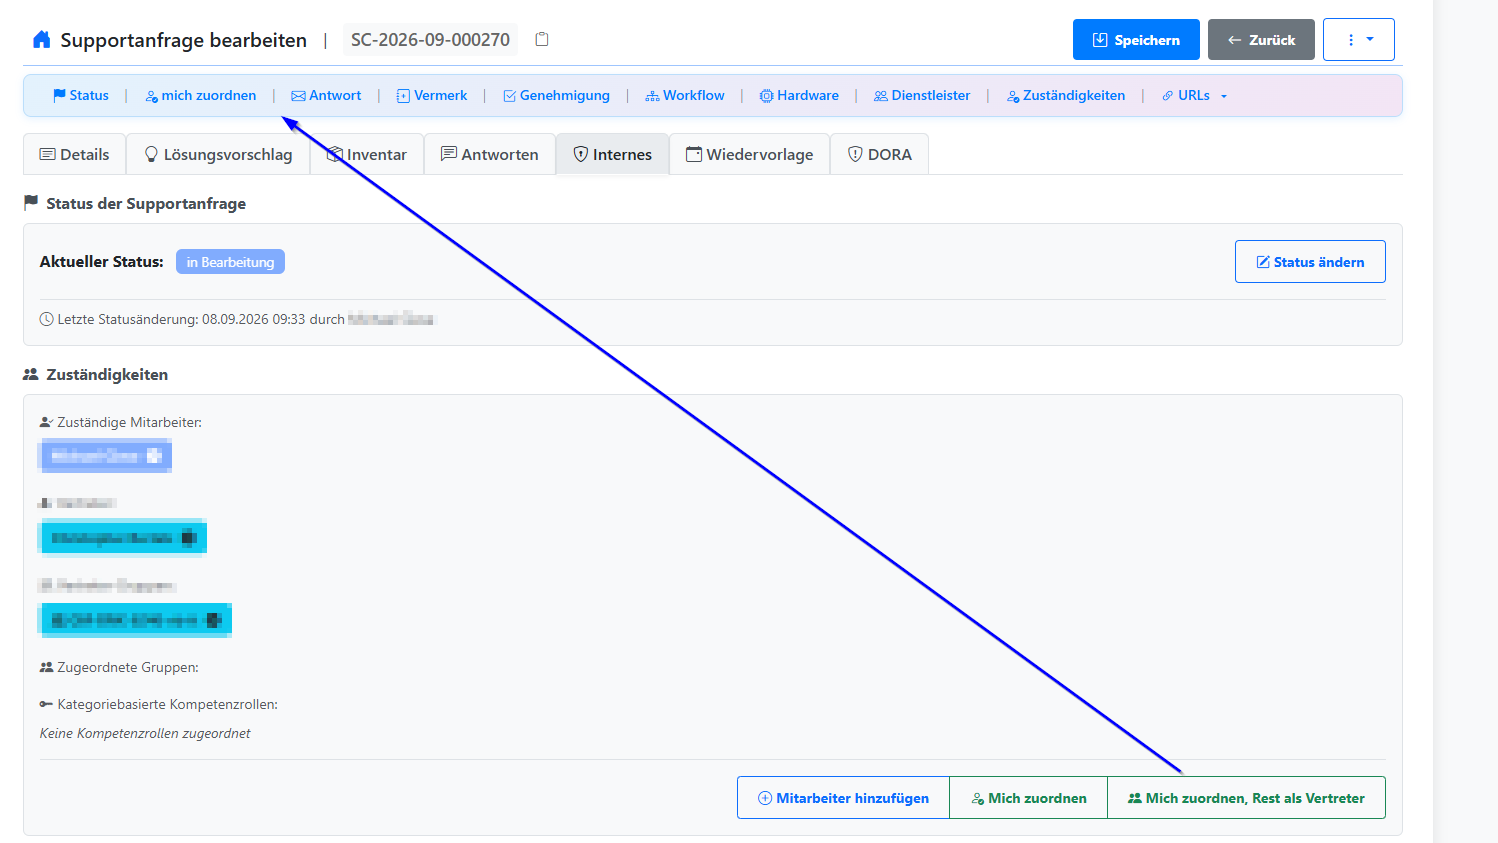Screen dimensions: 1498x843
Task: Click the 'Letzte Statusänderung' timestamp line
Action: click(238, 320)
